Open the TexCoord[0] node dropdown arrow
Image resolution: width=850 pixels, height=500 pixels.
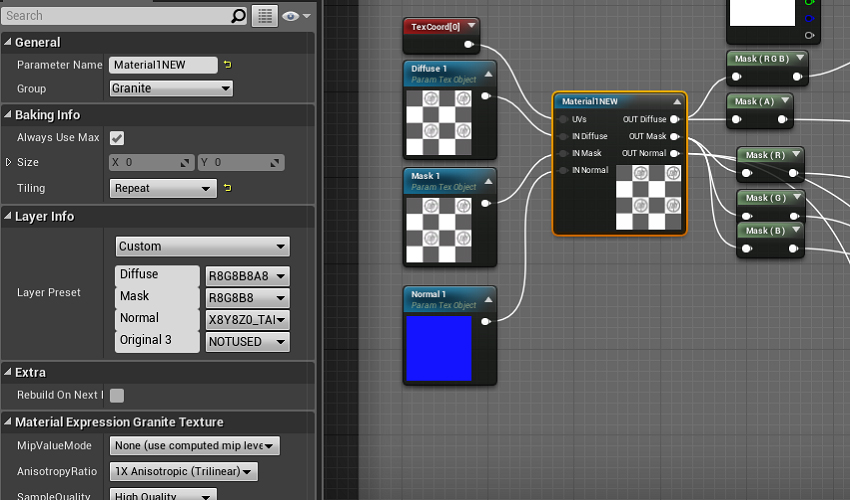coord(471,25)
